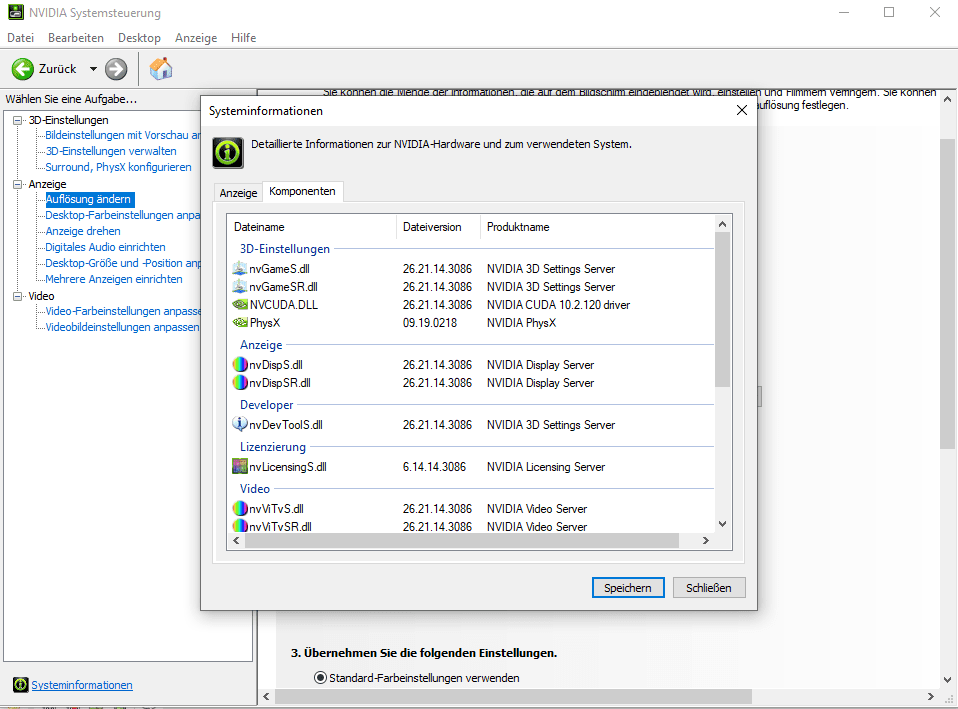Image resolution: width=958 pixels, height=709 pixels.
Task: Click the nvDevToolS.dll info icon
Action: coord(240,424)
